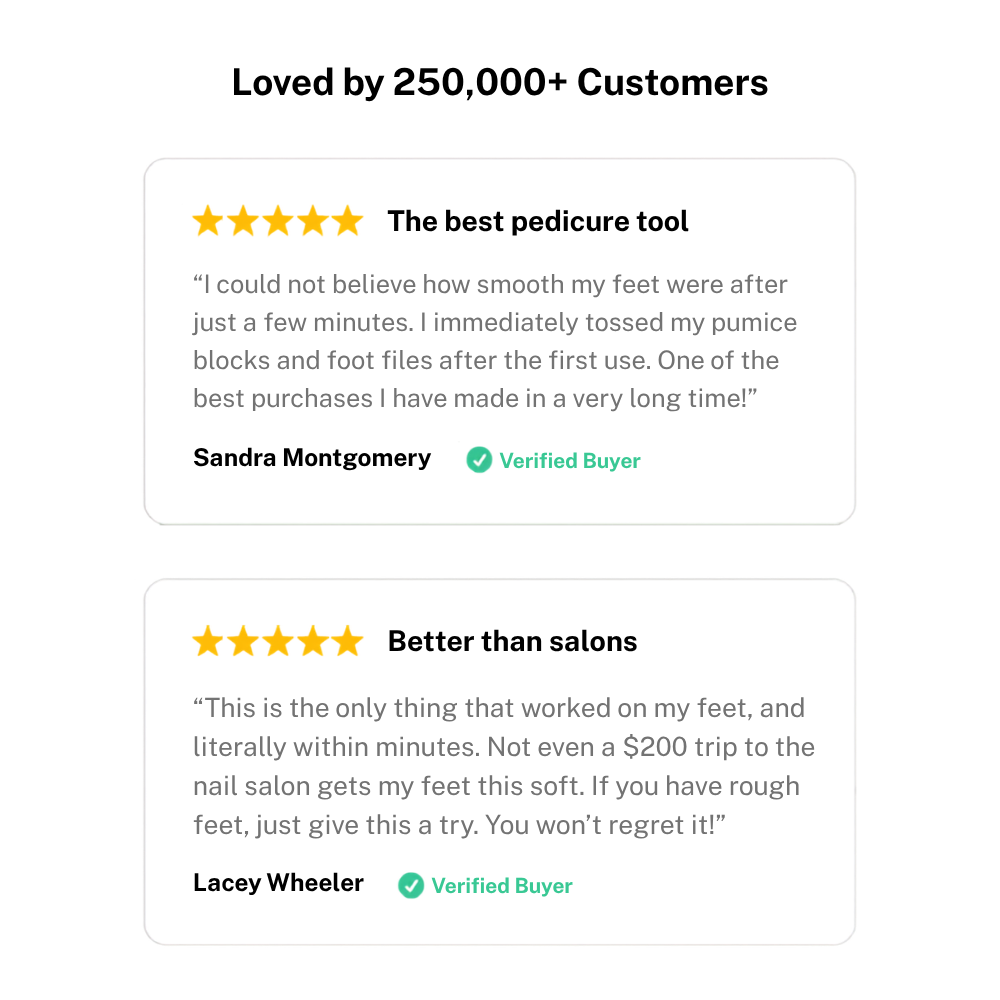Click the fourth star in Lacey Wheeler's rating

(x=313, y=641)
